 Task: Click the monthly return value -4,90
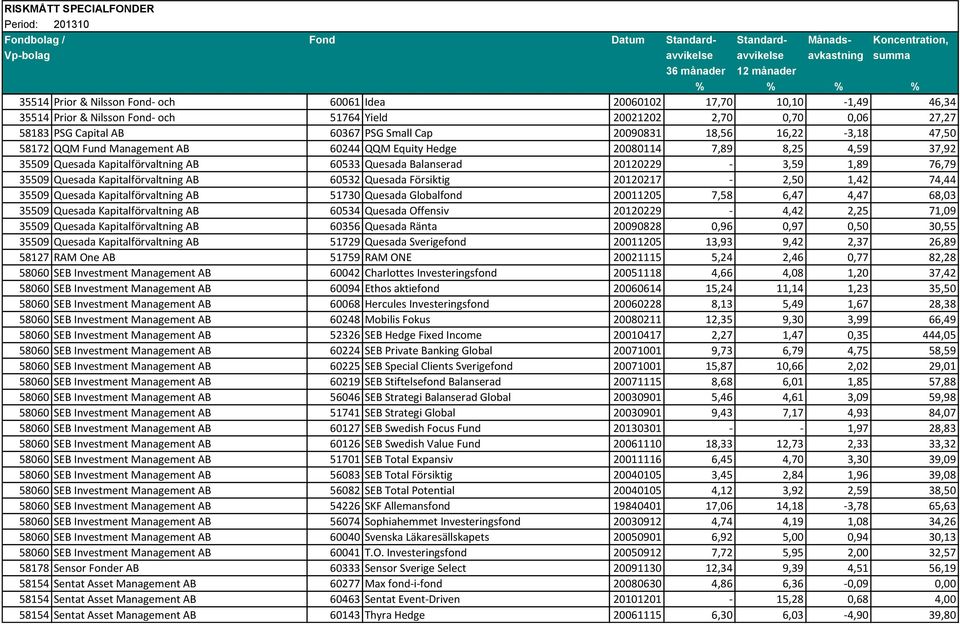pyautogui.click(x=855, y=615)
